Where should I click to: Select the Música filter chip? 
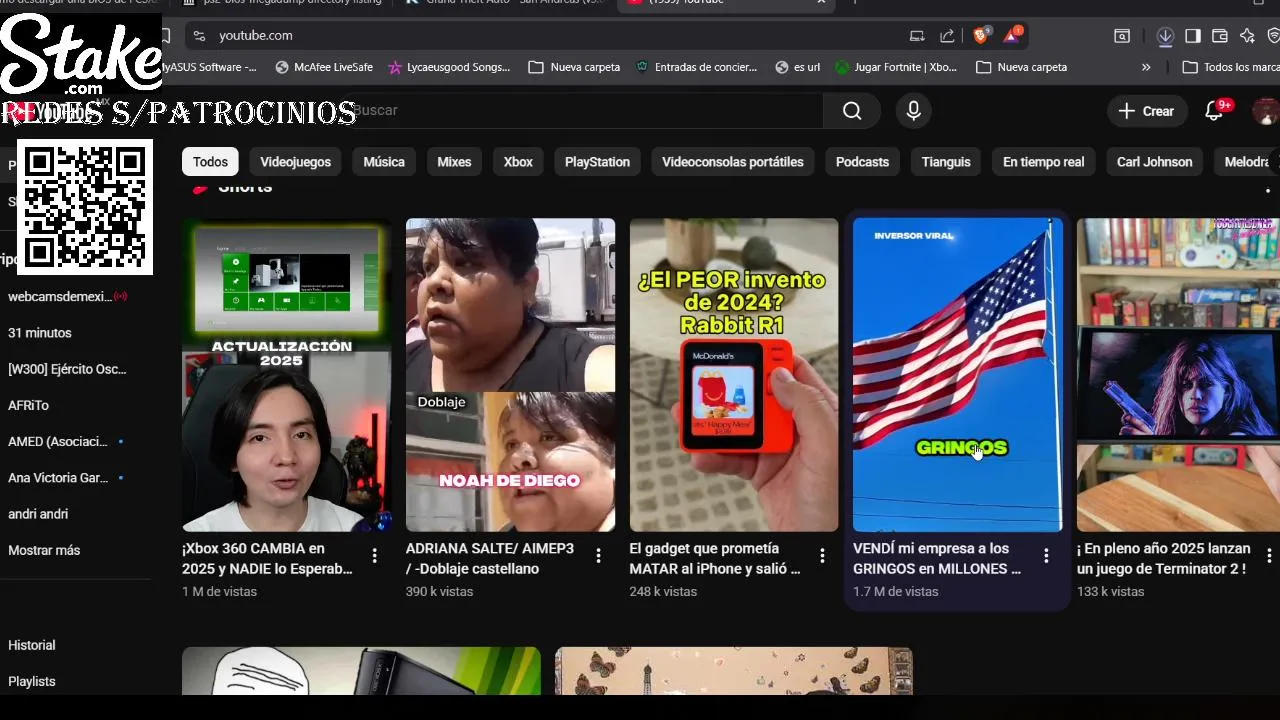coord(384,162)
